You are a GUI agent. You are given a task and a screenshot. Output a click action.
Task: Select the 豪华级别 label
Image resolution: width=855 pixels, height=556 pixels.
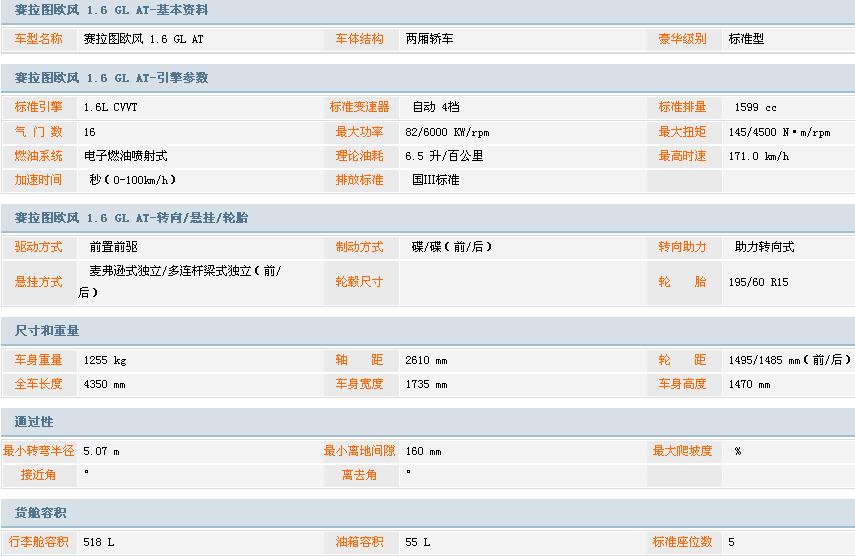point(682,39)
